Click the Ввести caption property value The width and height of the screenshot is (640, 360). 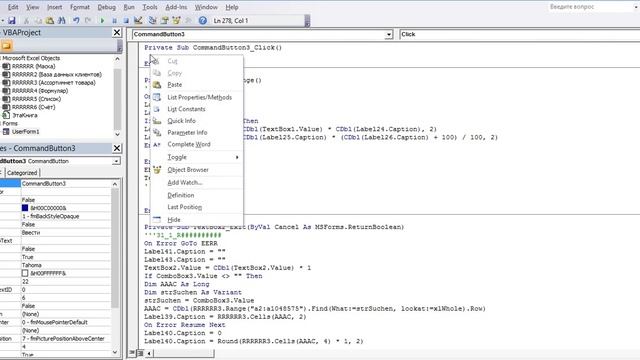pos(66,233)
